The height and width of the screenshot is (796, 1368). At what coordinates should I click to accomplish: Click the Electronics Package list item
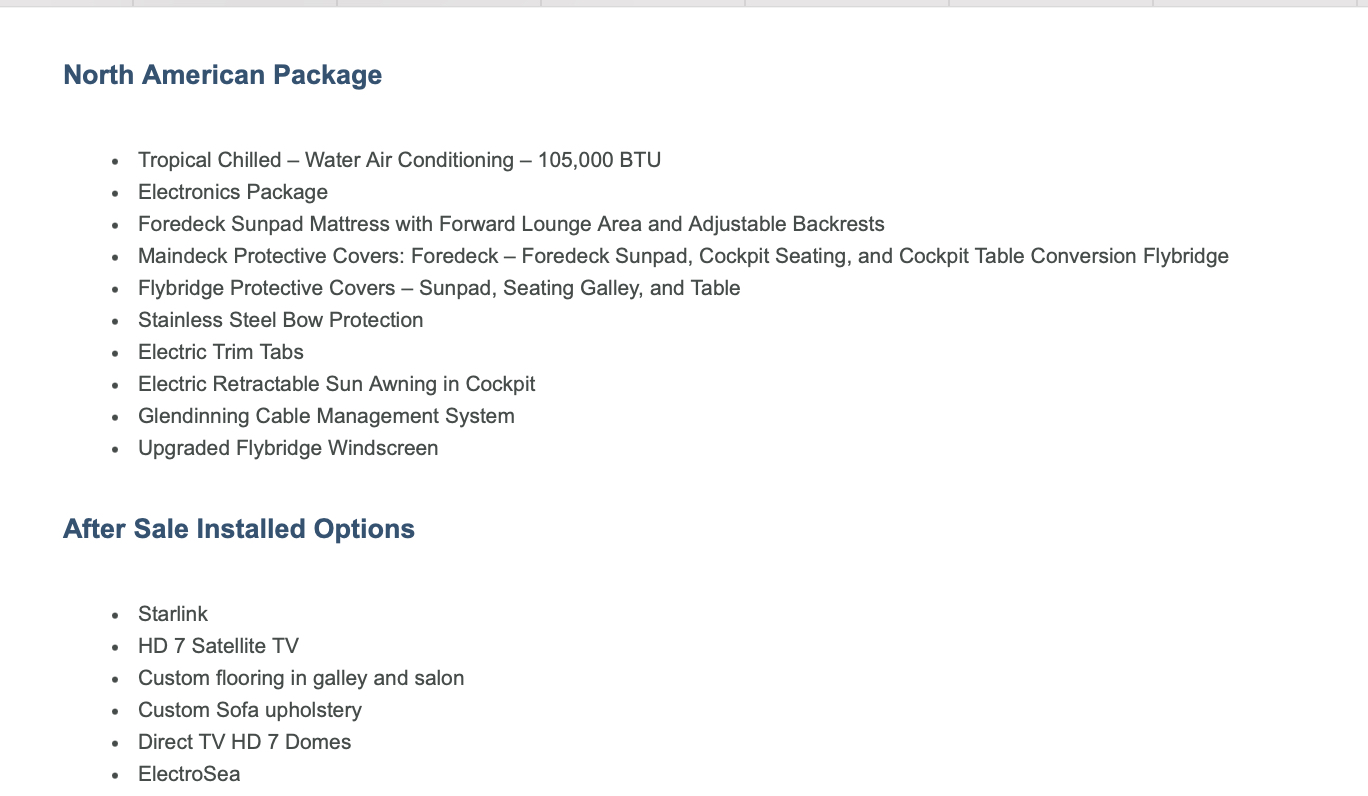233,192
